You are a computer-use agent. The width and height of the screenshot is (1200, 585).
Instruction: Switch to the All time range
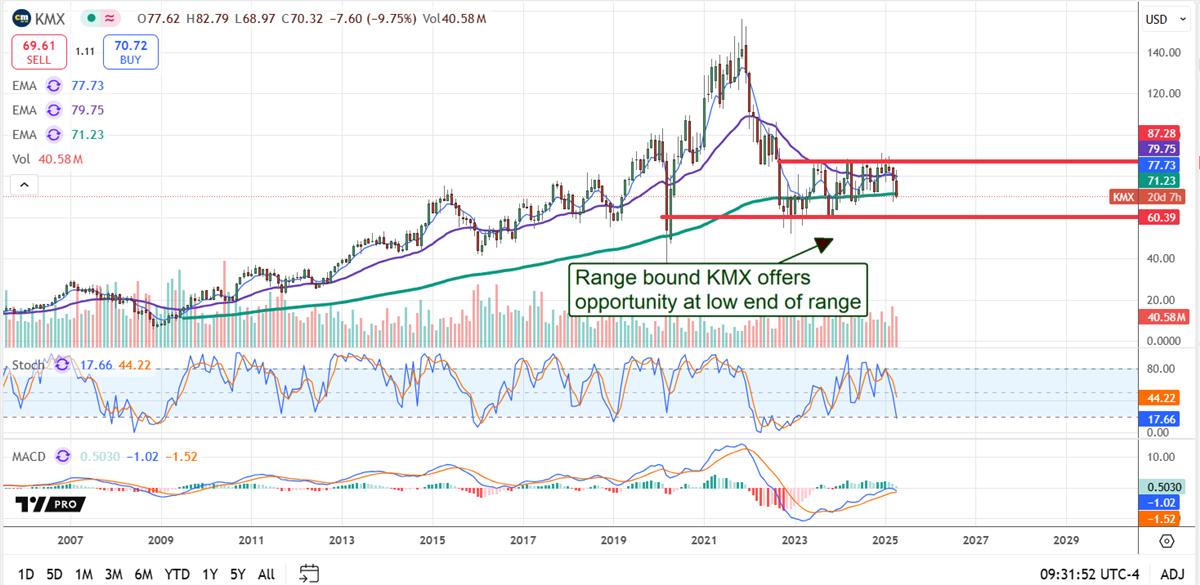pos(266,574)
